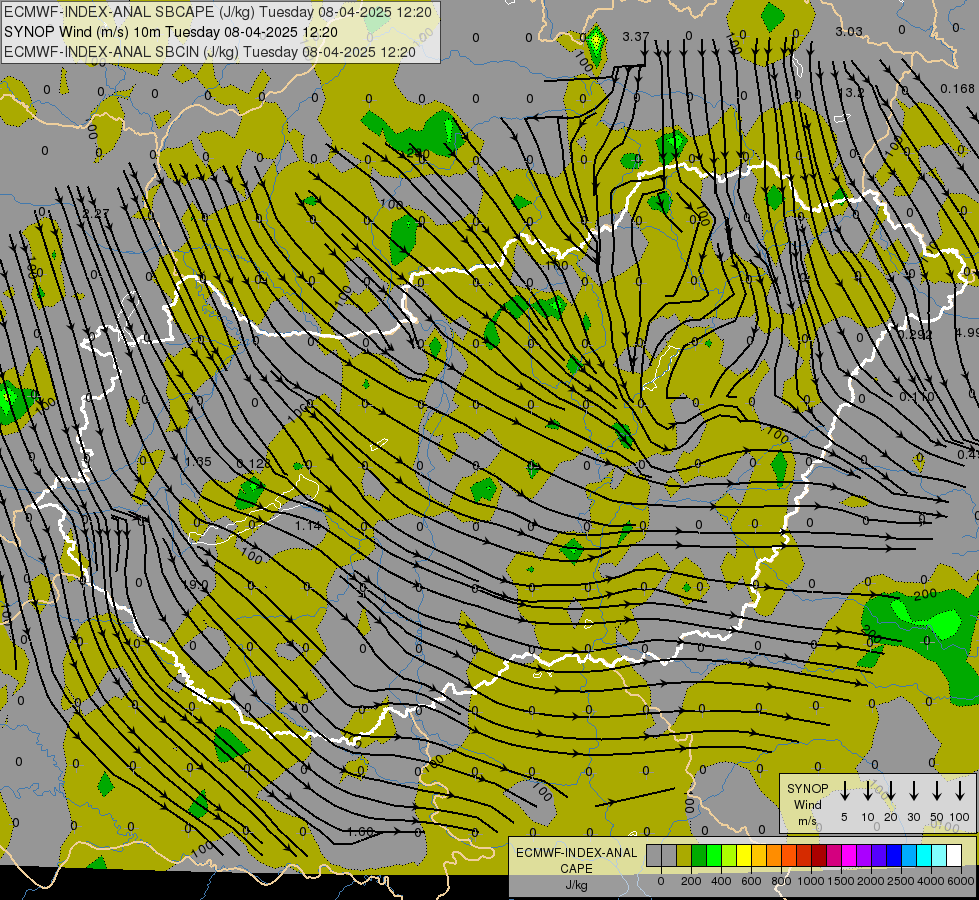This screenshot has width=979, height=900.
Task: Click the 10 m/s wind arrow in the legend
Action: pos(867,791)
